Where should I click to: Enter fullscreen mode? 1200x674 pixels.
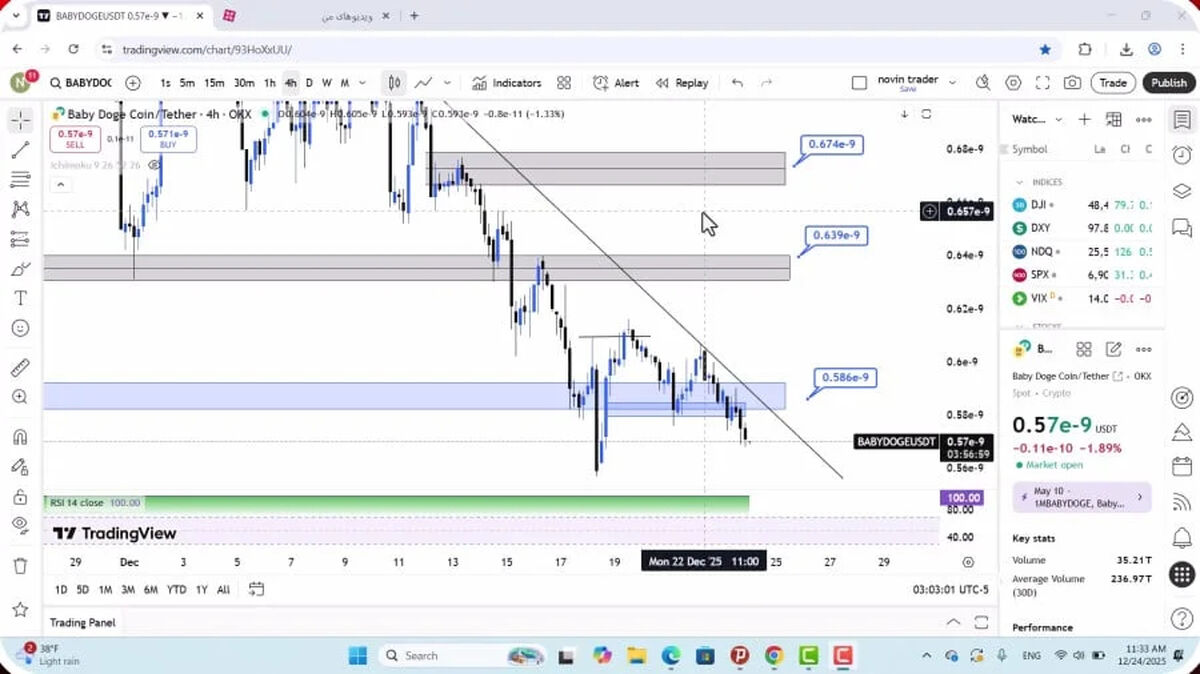pyautogui.click(x=1042, y=83)
